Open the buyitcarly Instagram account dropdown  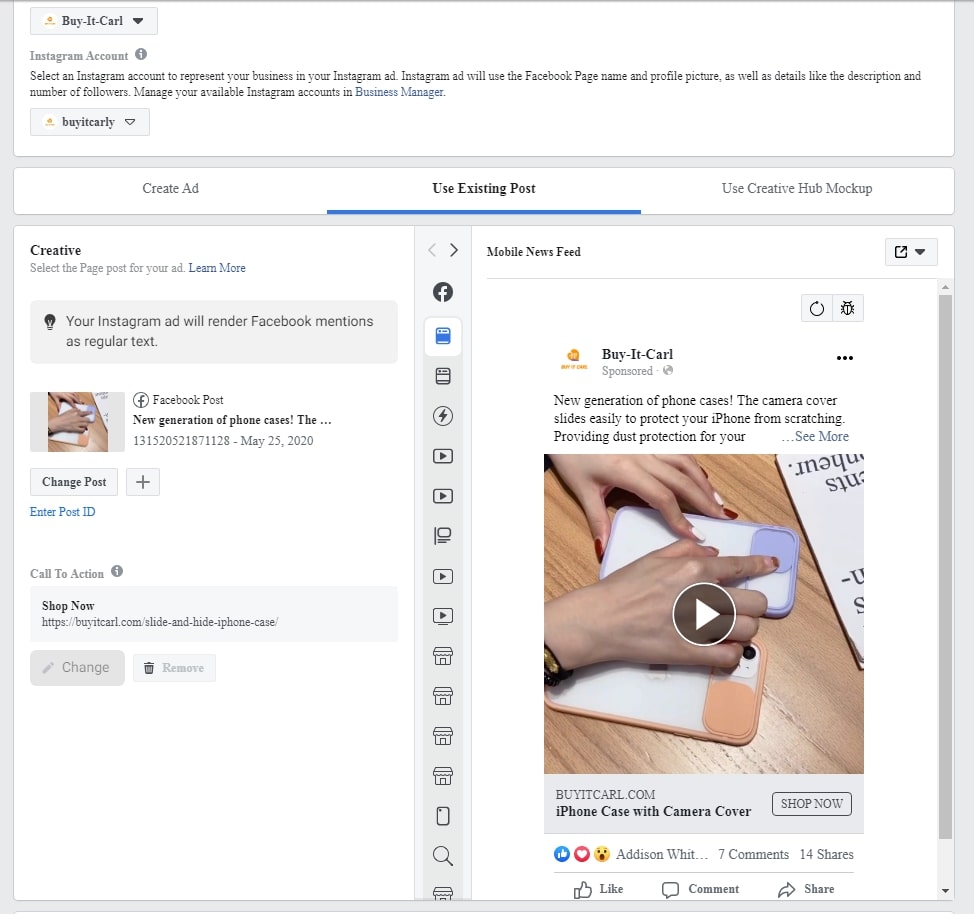click(90, 121)
